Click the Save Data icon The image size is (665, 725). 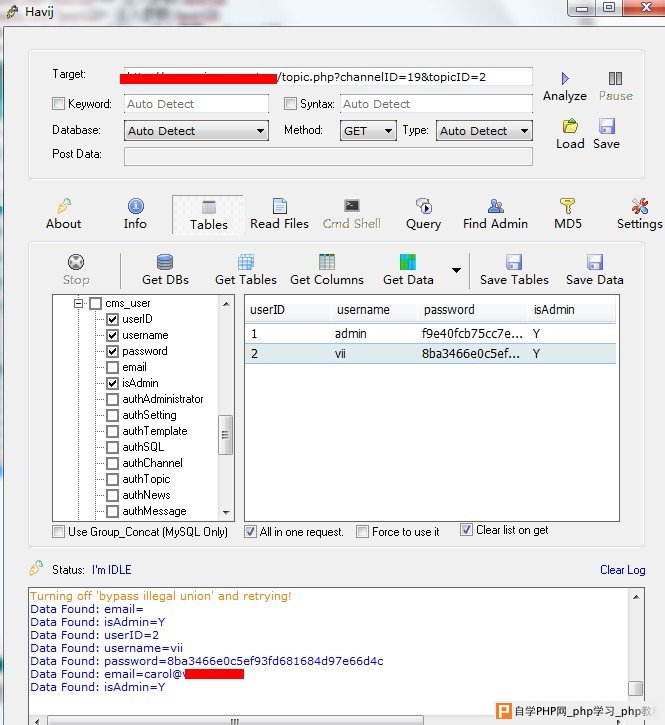[595, 262]
